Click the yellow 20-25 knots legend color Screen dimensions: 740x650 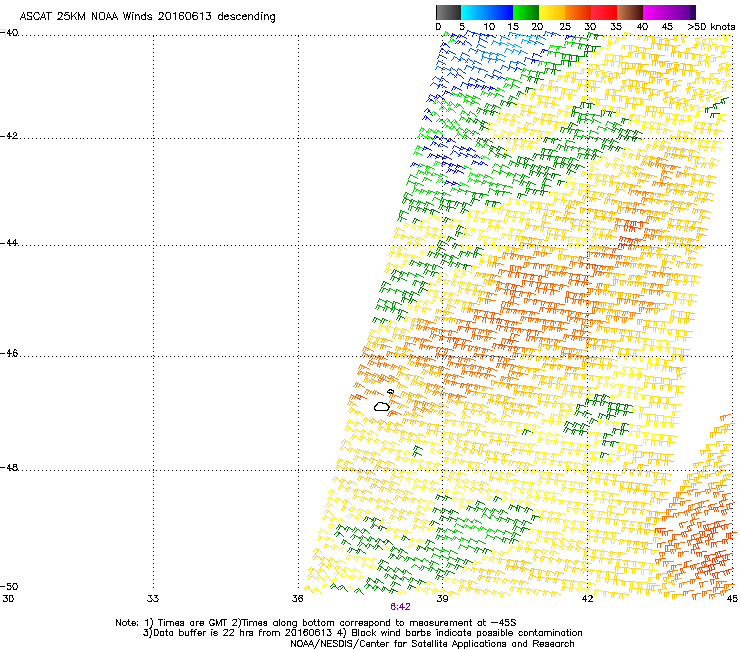pos(552,12)
